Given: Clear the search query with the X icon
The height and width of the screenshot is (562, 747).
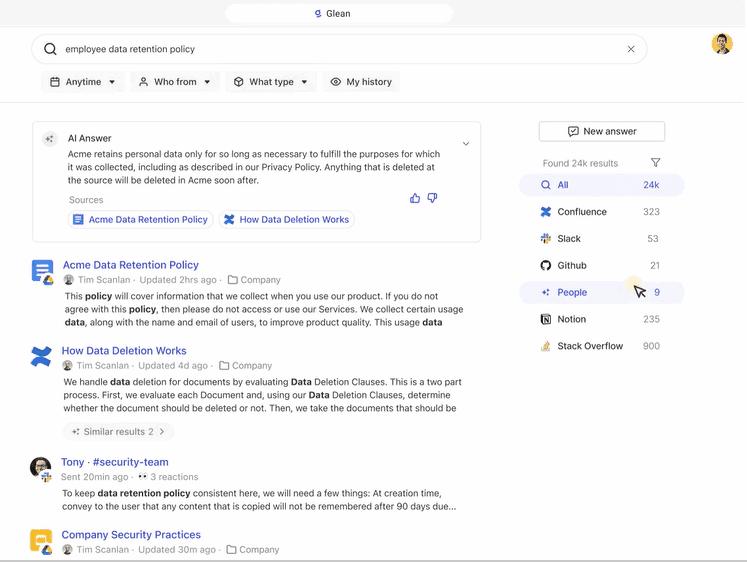Looking at the screenshot, I should 631,49.
